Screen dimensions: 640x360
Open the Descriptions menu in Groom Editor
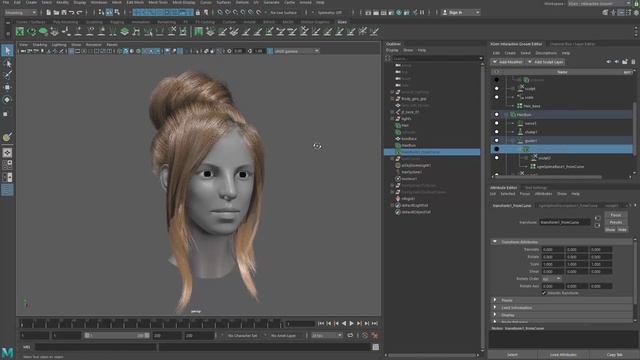click(546, 53)
